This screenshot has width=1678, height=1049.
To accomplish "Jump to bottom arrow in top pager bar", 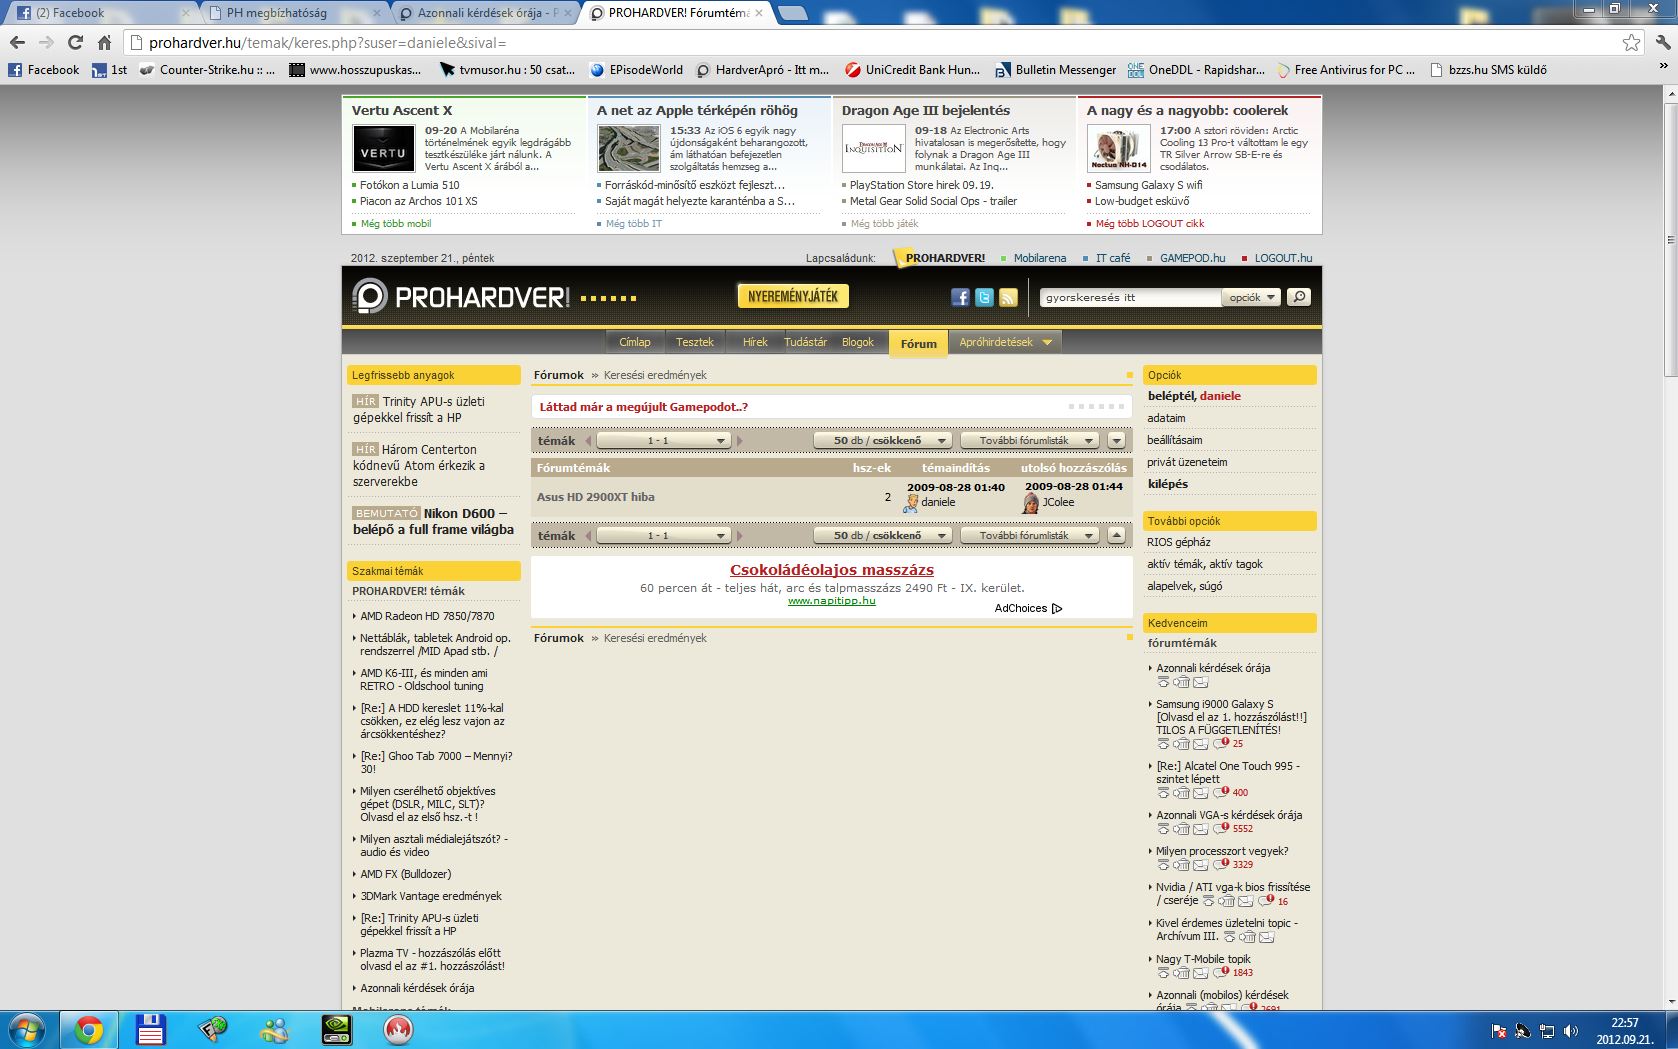I will point(1117,441).
